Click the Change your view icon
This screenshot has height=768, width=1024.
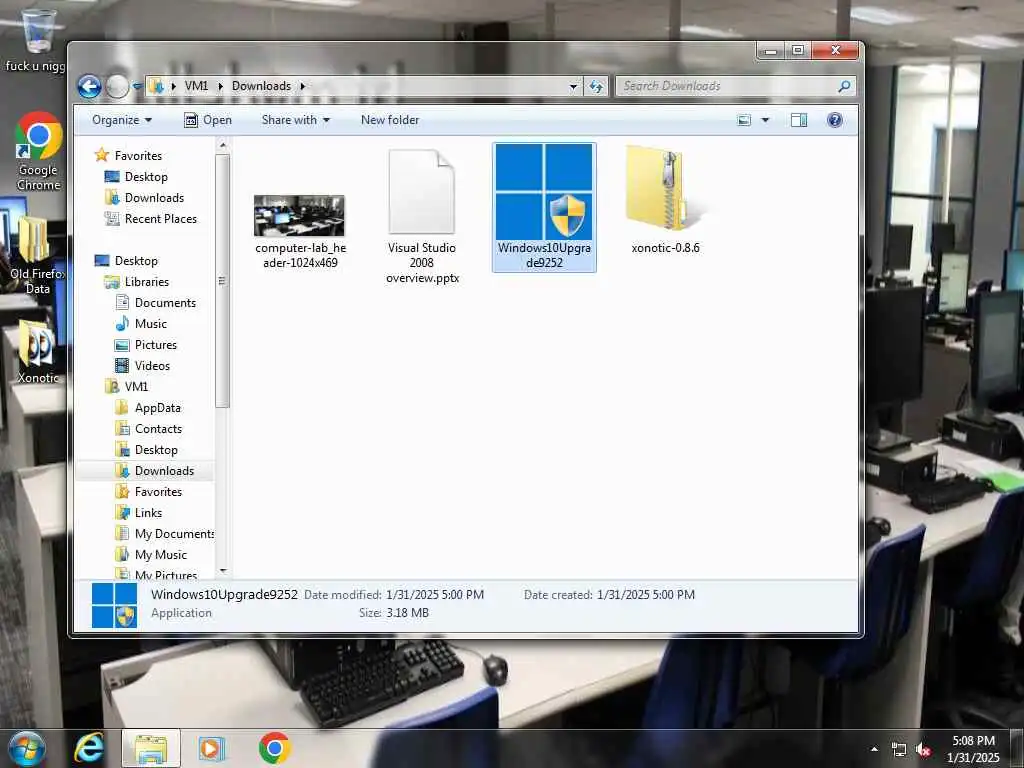[x=744, y=120]
